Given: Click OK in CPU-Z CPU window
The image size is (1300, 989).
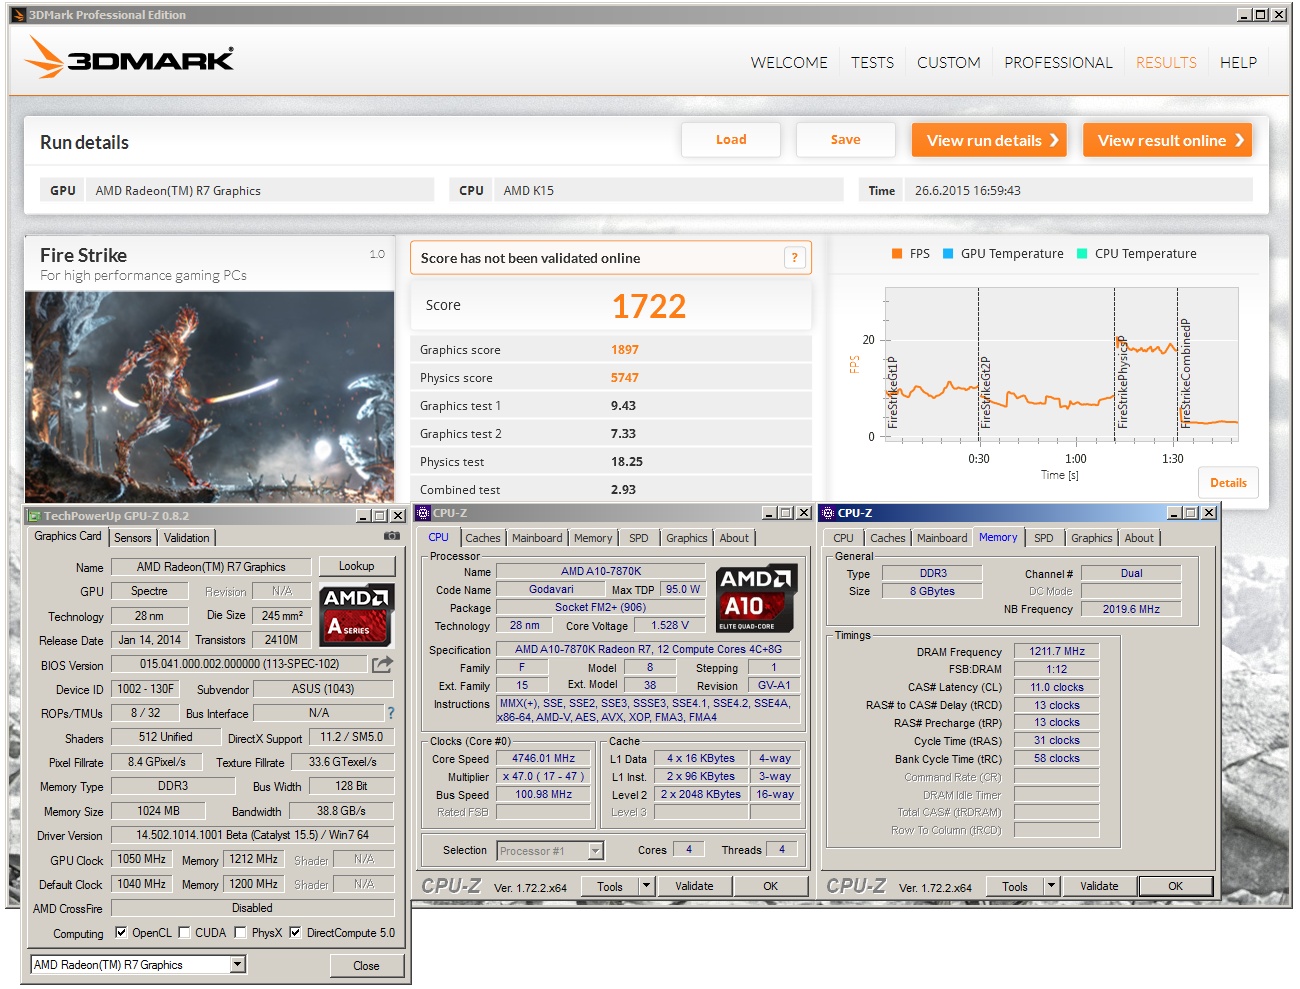Looking at the screenshot, I should tap(770, 886).
